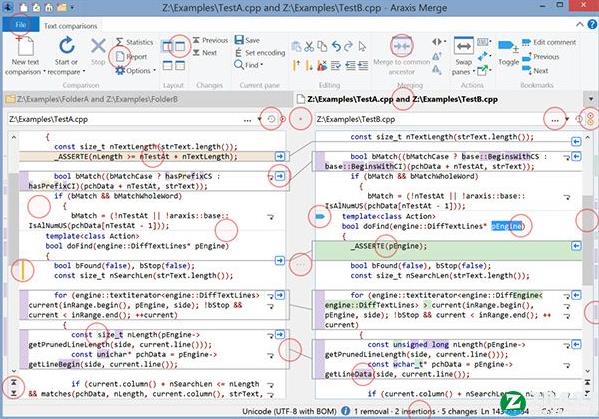
Task: Click the Z:\Examples\TestB.cpp path field
Action: point(431,120)
